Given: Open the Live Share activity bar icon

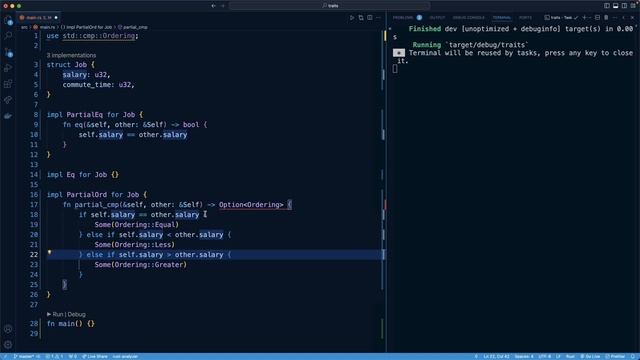Looking at the screenshot, I should (8, 100).
